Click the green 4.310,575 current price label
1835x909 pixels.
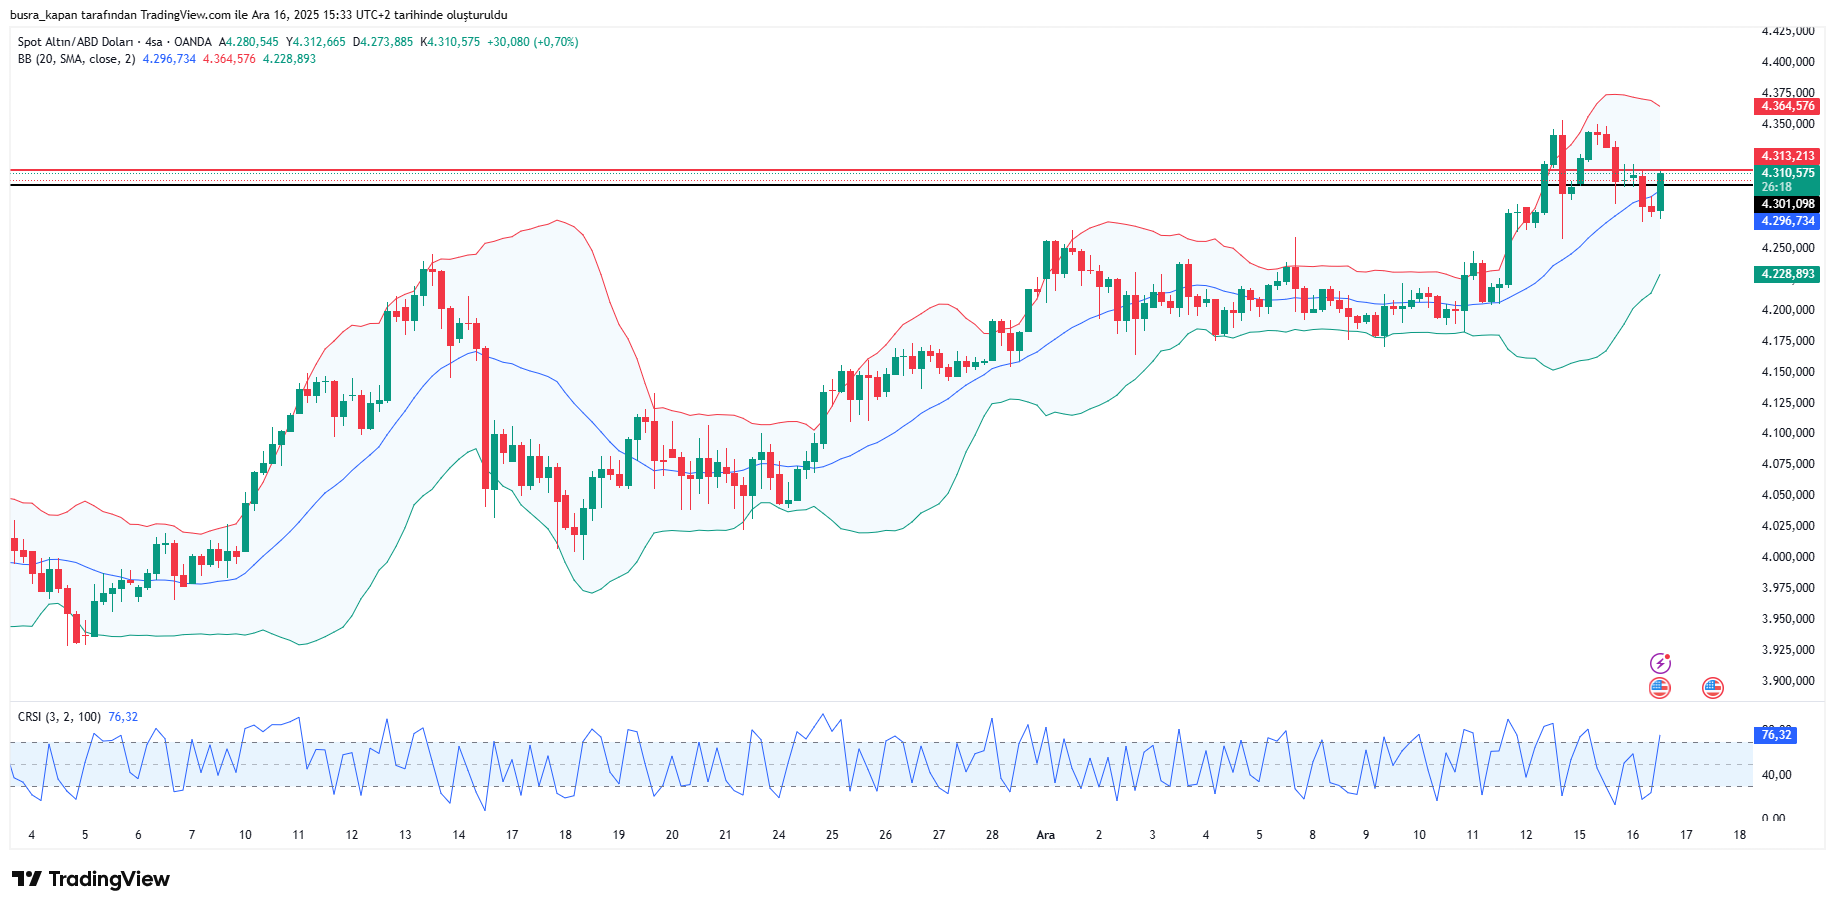[1787, 173]
